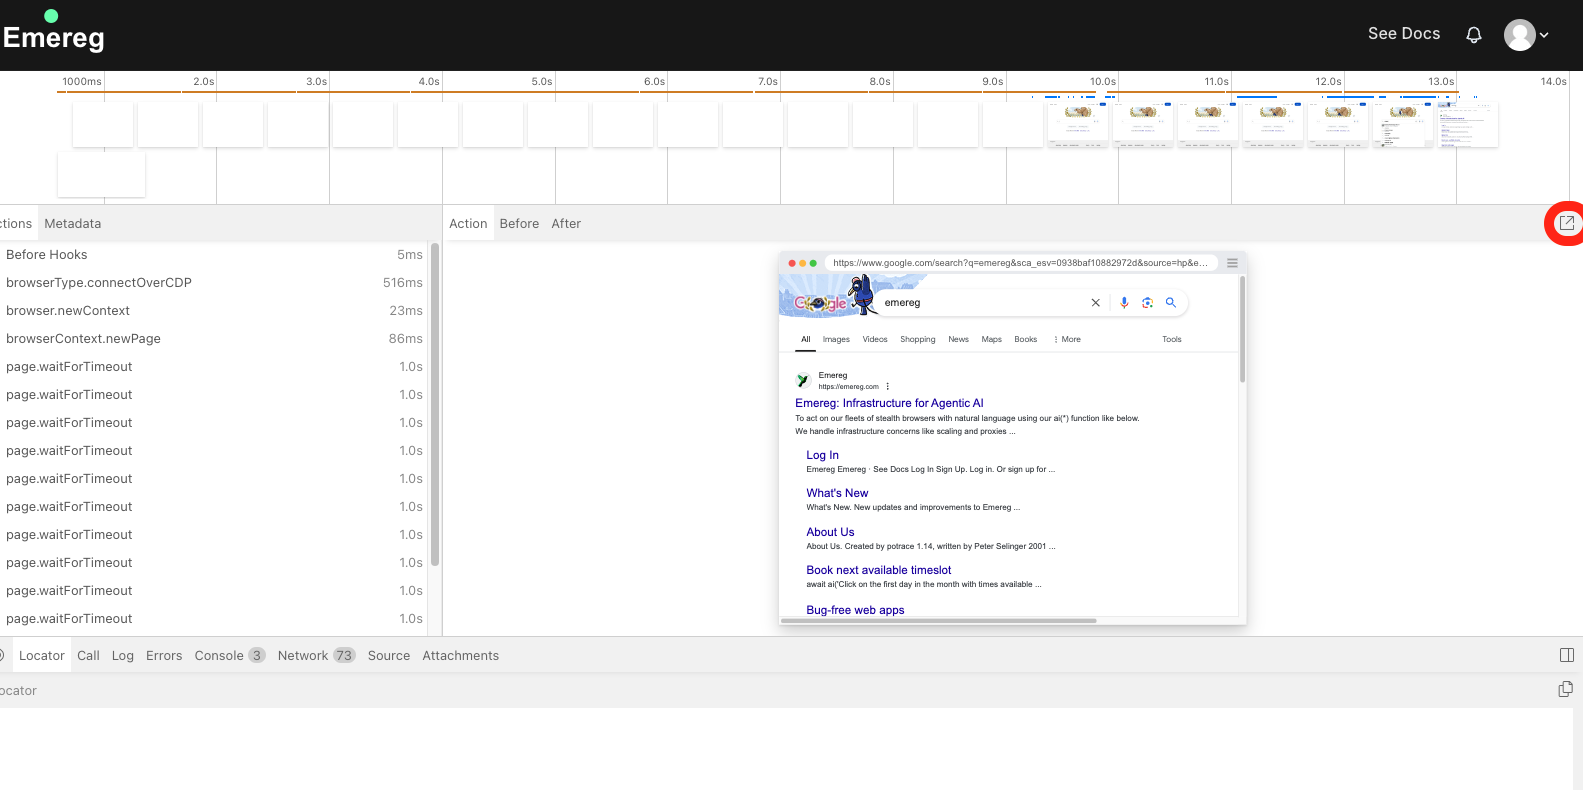Select the Before Hooks action row
Screen dimensions: 1583x790
(x=214, y=255)
